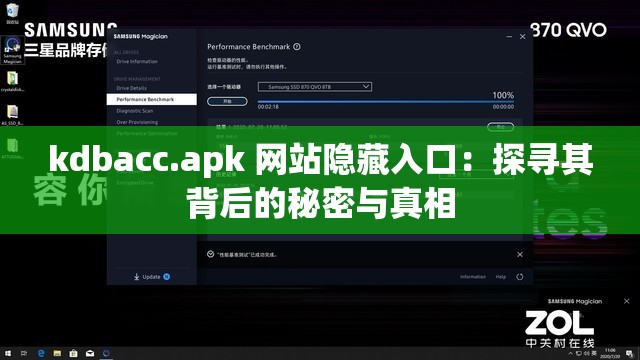Close the Samsung Magician popup at bottom right

click(627, 301)
